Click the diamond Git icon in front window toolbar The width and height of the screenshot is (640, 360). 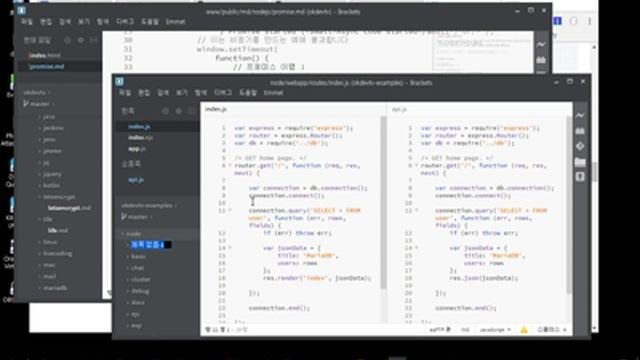[x=580, y=146]
